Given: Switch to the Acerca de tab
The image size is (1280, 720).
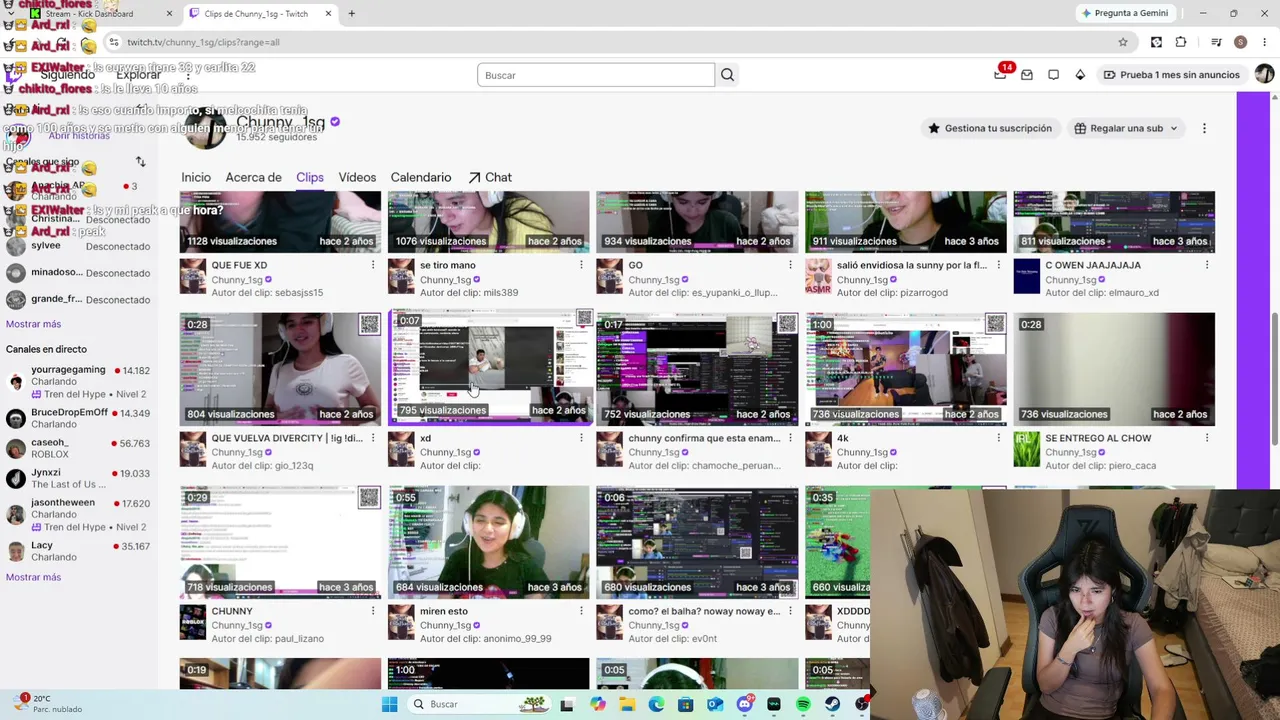Looking at the screenshot, I should pyautogui.click(x=253, y=177).
